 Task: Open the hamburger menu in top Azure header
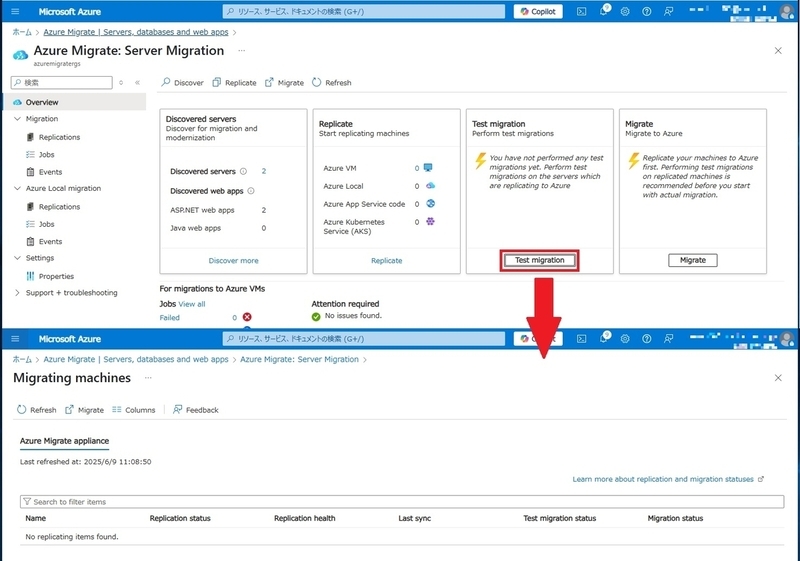click(15, 11)
